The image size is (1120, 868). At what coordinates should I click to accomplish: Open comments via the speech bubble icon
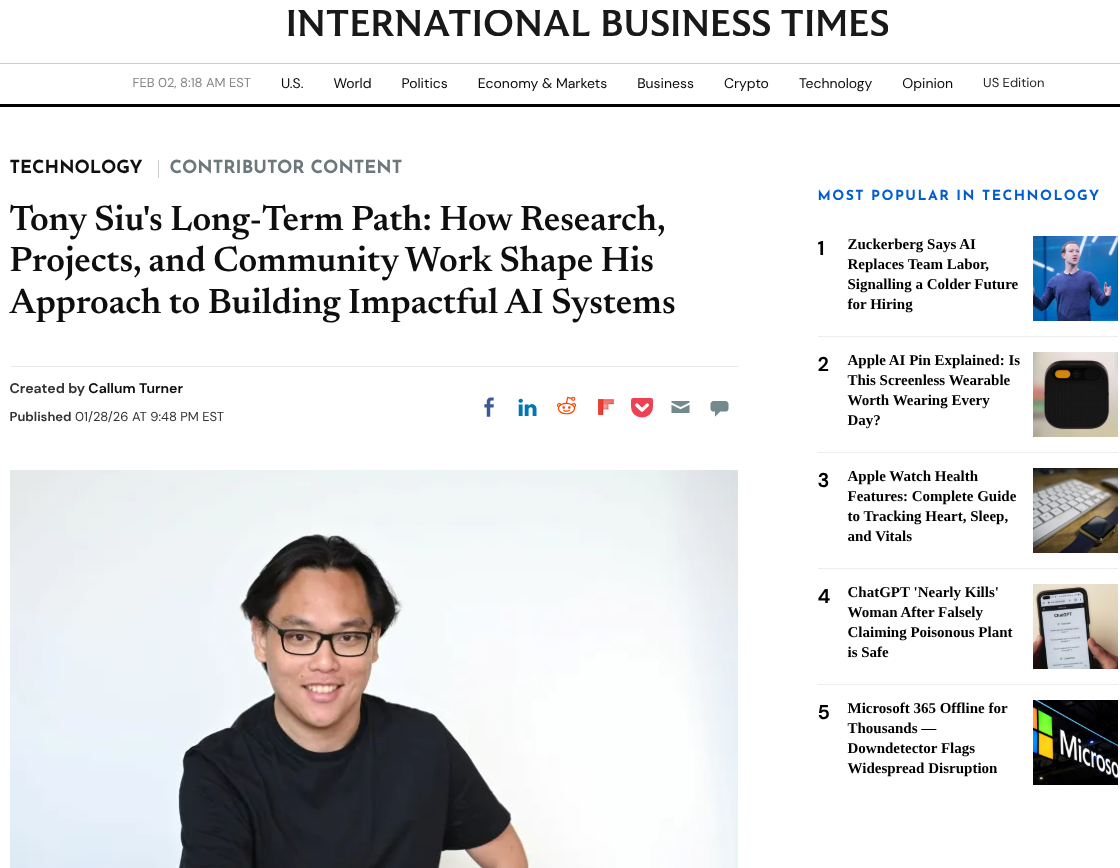(719, 407)
